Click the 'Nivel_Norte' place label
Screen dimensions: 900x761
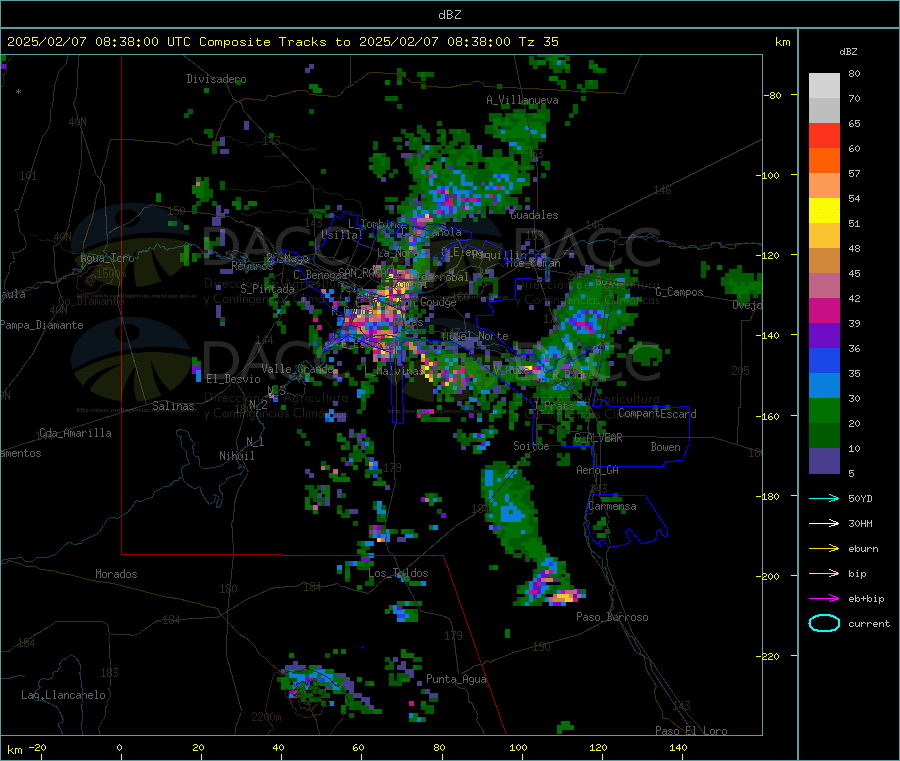(475, 336)
